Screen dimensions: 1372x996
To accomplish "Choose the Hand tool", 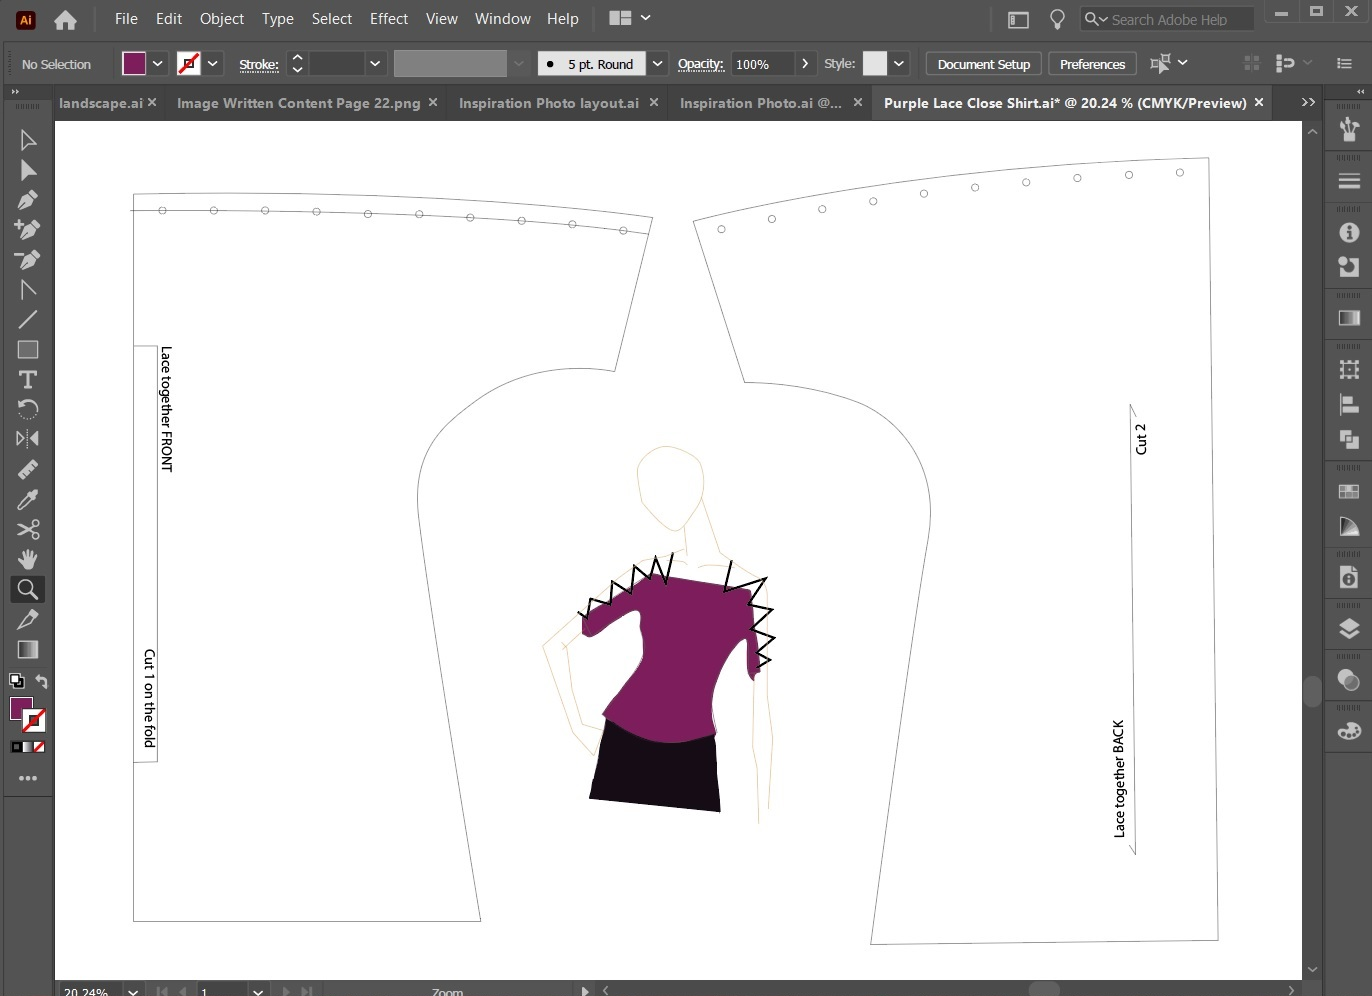I will pyautogui.click(x=28, y=559).
